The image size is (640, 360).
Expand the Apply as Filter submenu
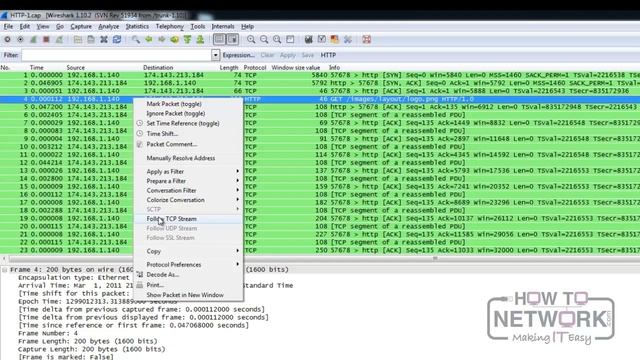point(188,171)
